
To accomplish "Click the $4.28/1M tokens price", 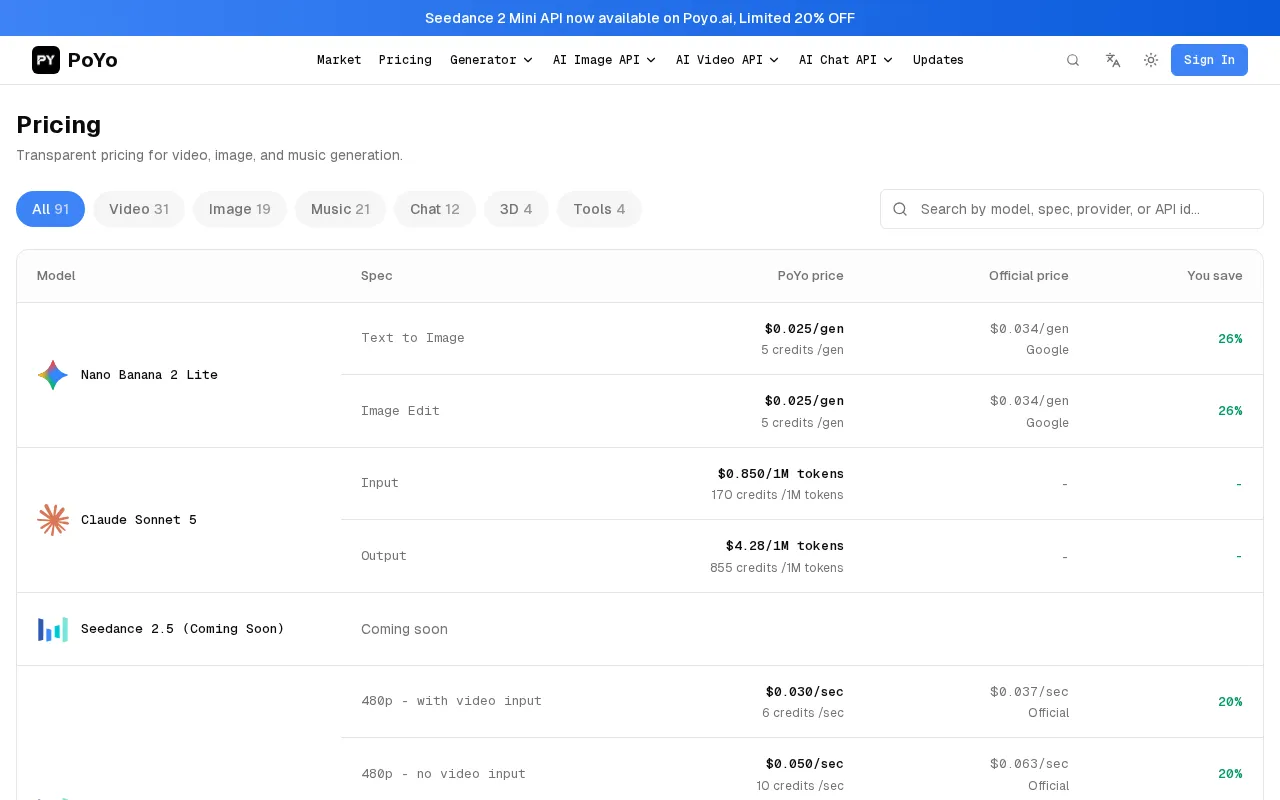I will click(785, 546).
